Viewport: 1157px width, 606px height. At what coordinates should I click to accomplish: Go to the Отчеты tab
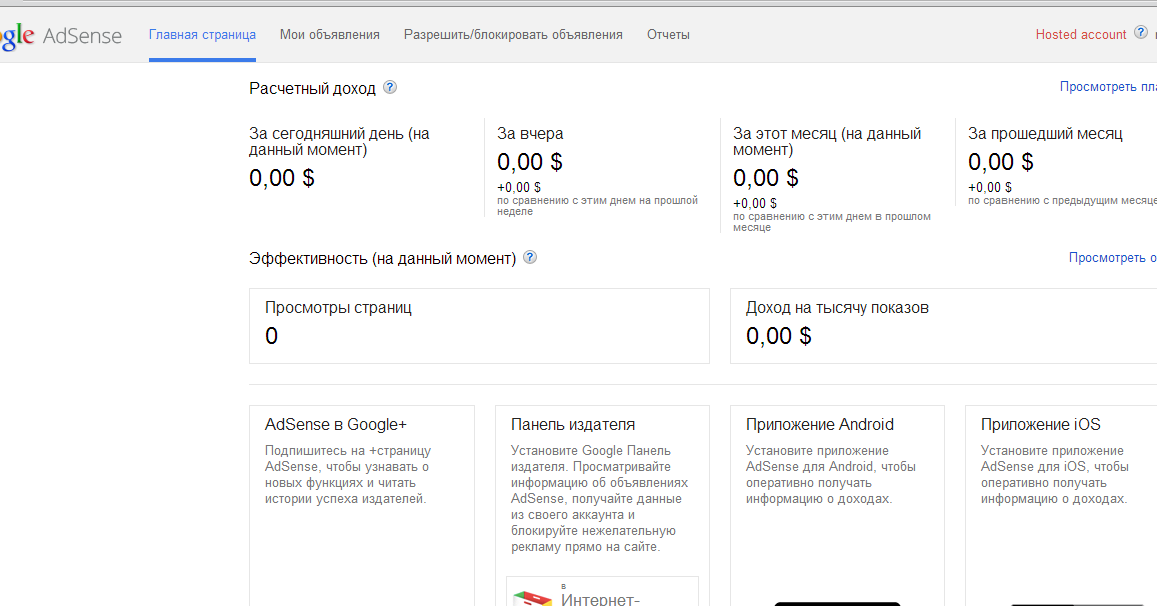click(669, 35)
